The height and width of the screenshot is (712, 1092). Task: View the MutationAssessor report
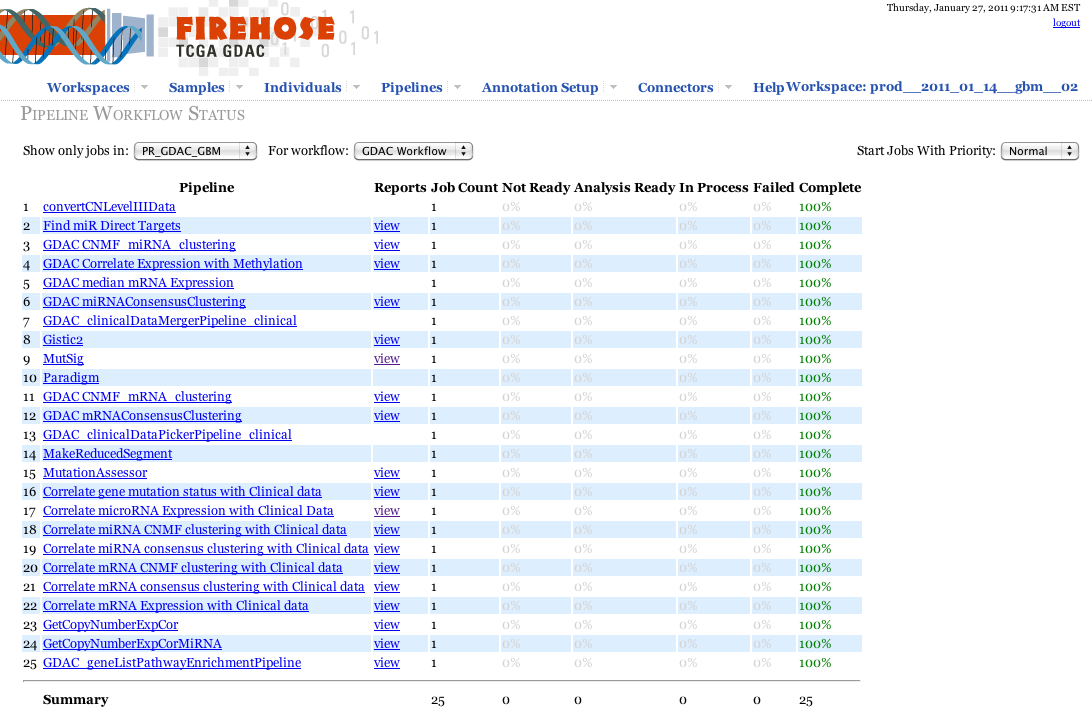pos(386,473)
